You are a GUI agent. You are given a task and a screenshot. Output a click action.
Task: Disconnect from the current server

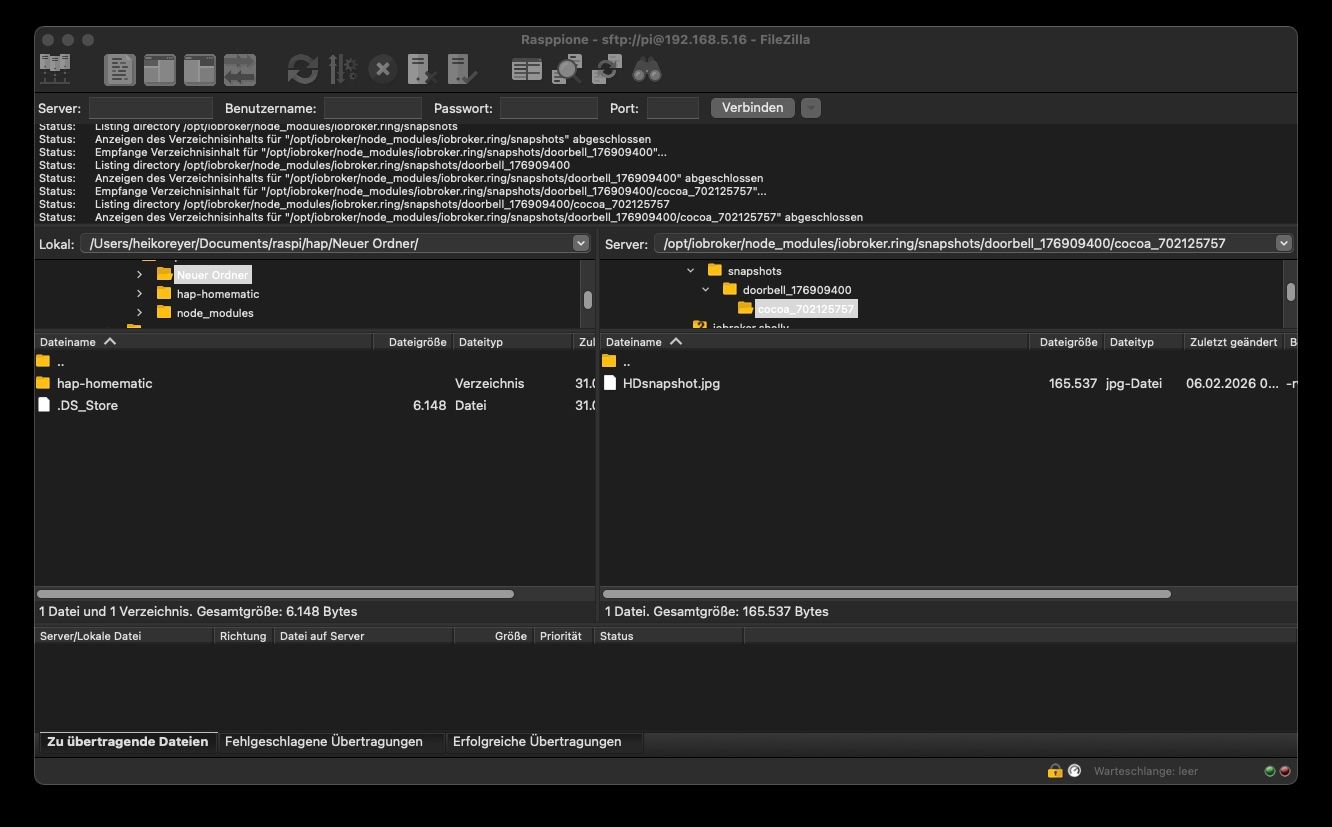(x=423, y=69)
